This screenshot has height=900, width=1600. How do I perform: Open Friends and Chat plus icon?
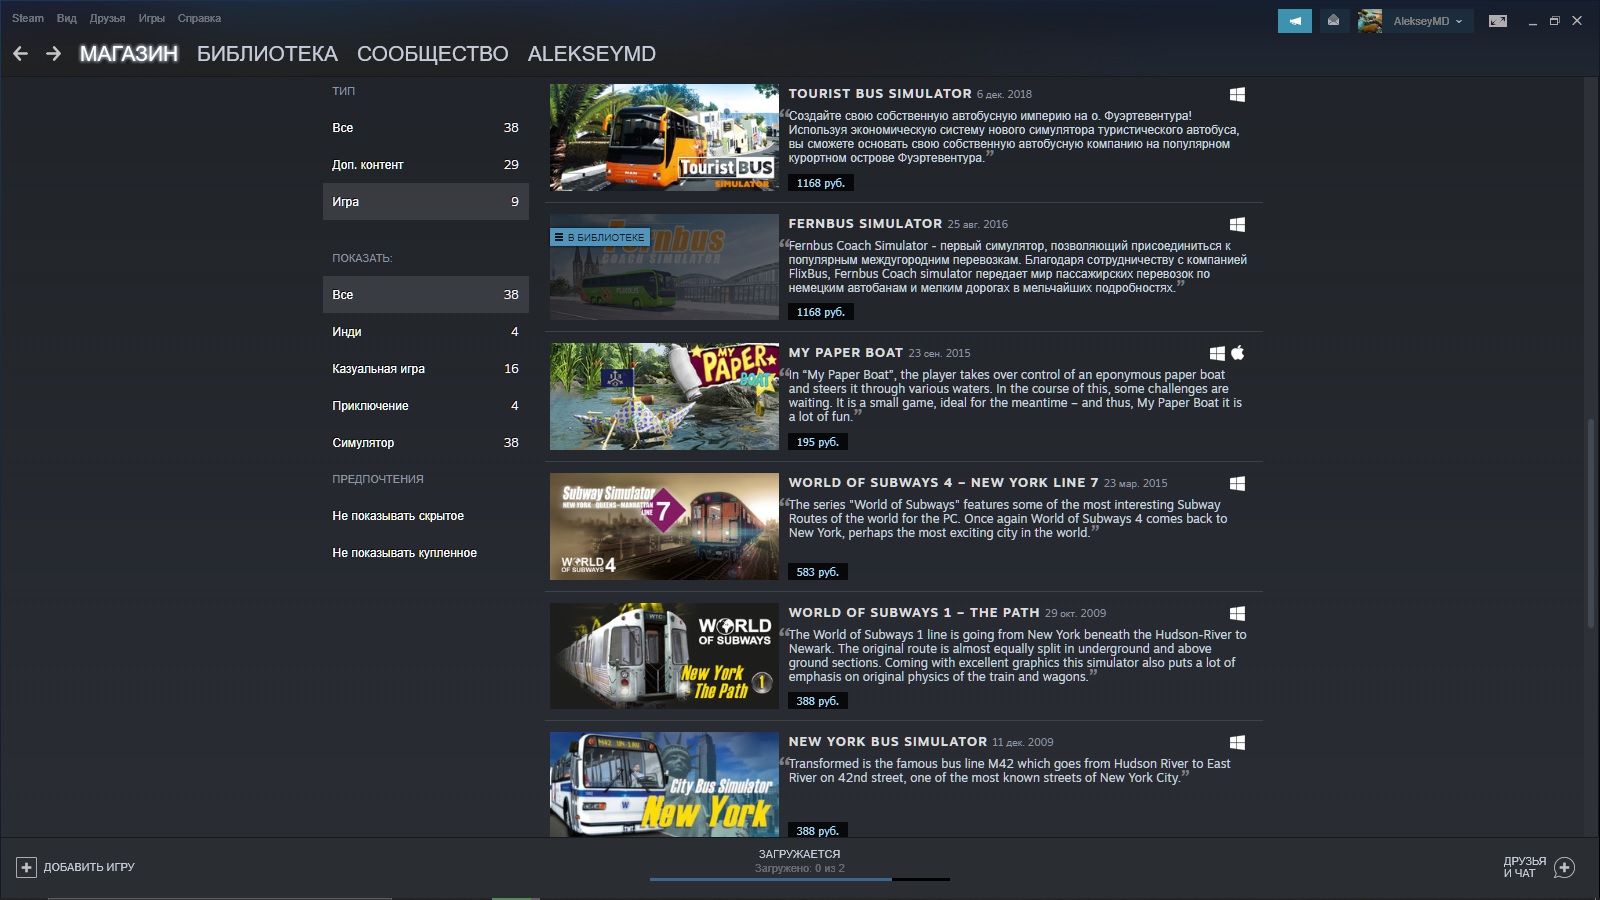pos(1565,867)
